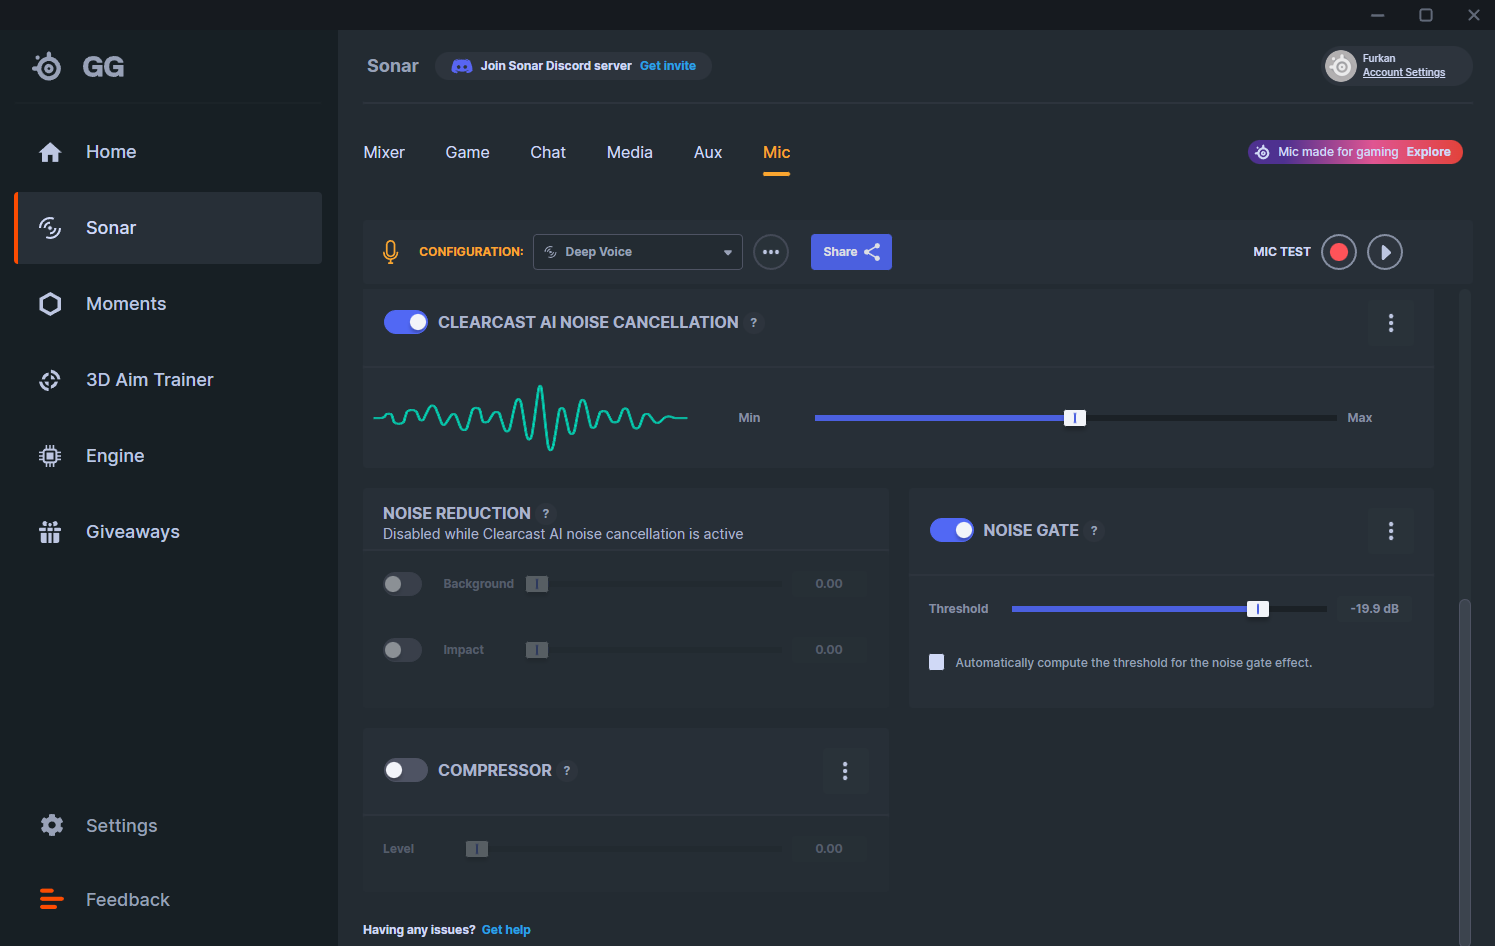Viewport: 1495px width, 946px height.
Task: Switch to the Mixer tab
Action: click(x=384, y=152)
